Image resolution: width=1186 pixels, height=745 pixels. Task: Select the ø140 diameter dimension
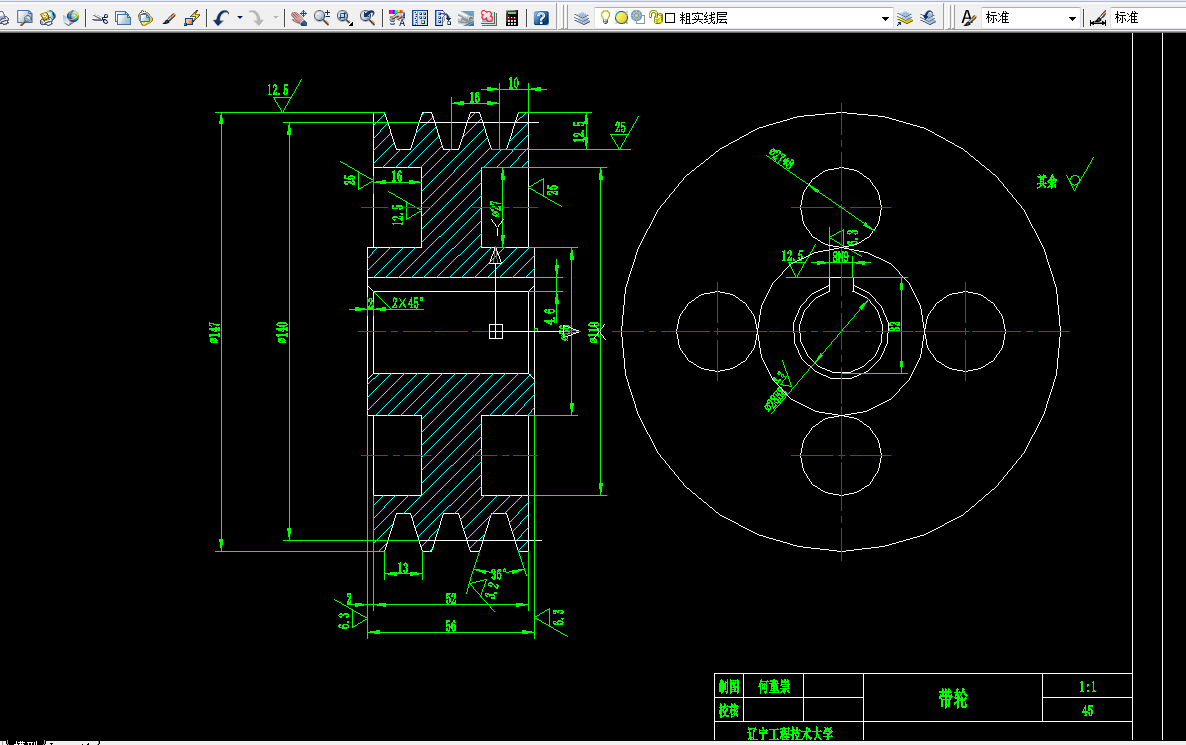(x=282, y=332)
